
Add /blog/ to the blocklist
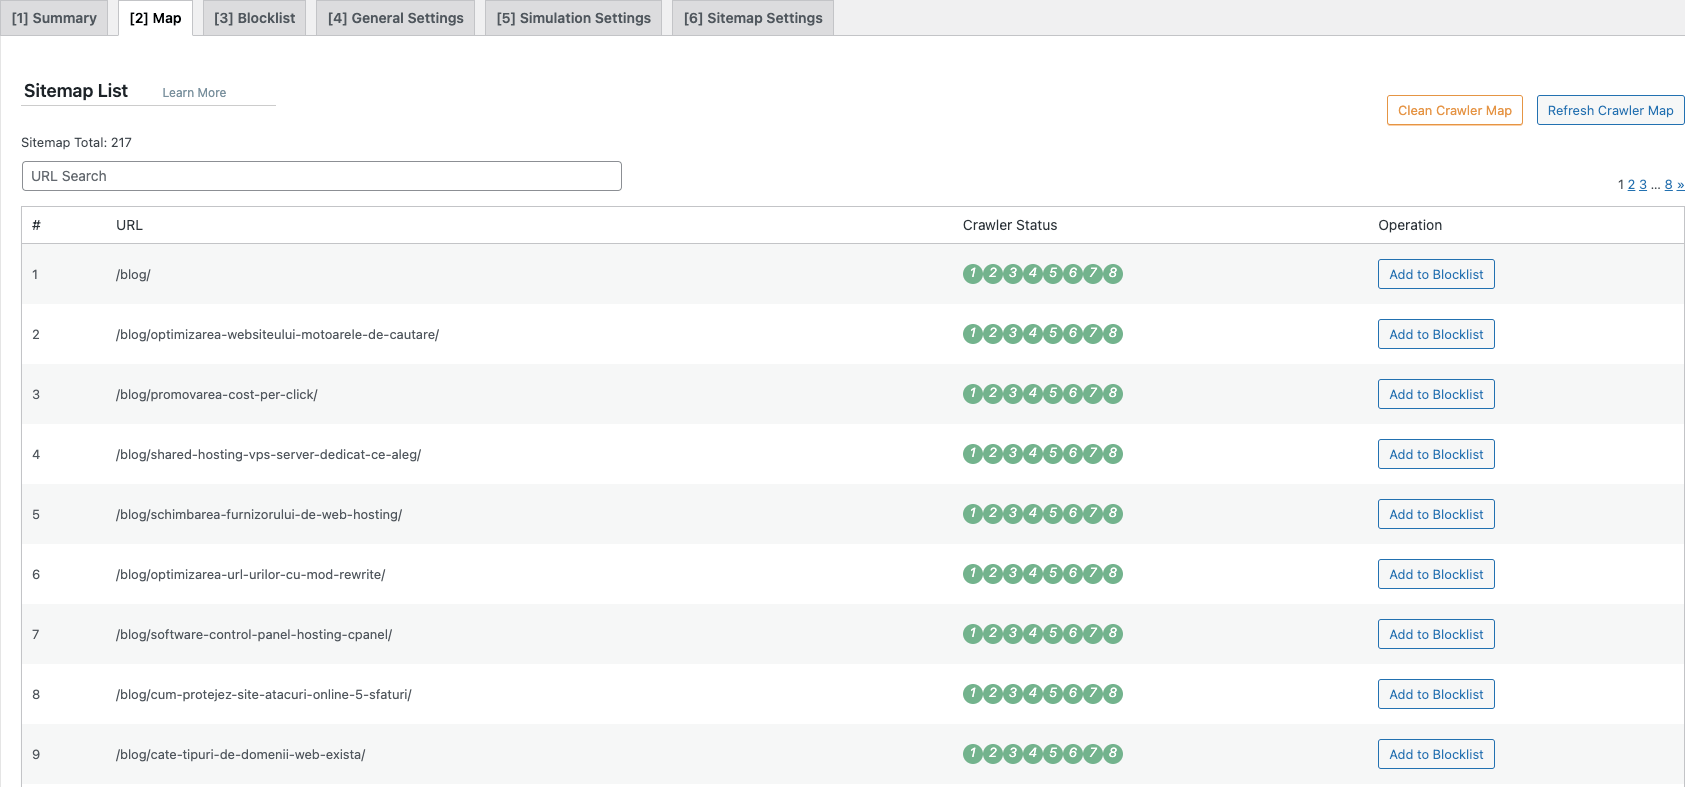1435,274
